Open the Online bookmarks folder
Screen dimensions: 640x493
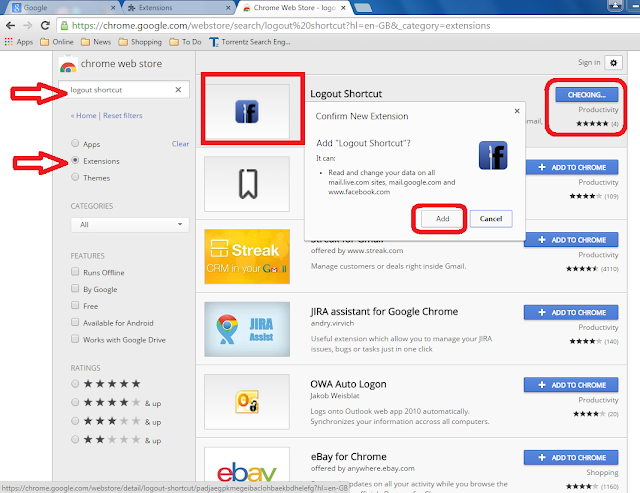click(x=57, y=42)
